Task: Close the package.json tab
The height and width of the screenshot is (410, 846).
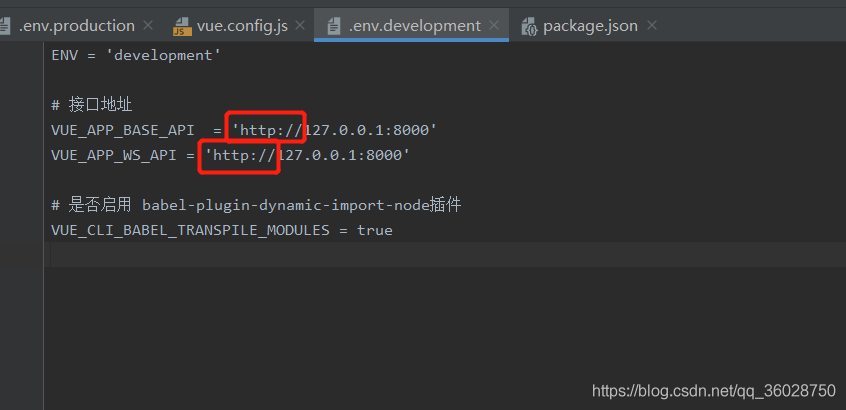Action: tap(652, 25)
